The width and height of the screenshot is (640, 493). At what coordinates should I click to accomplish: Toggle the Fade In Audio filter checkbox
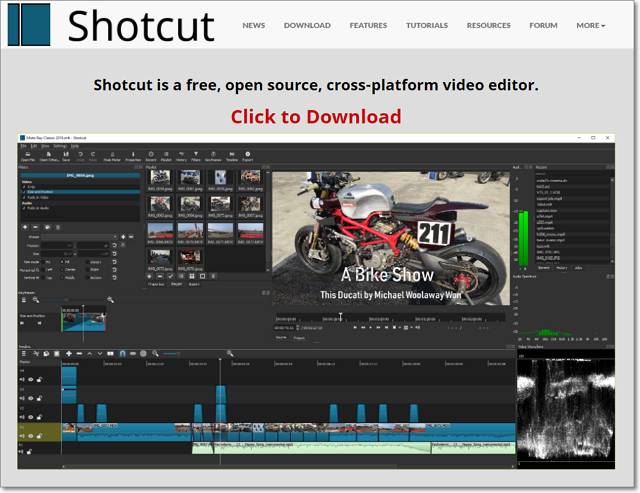click(x=24, y=207)
